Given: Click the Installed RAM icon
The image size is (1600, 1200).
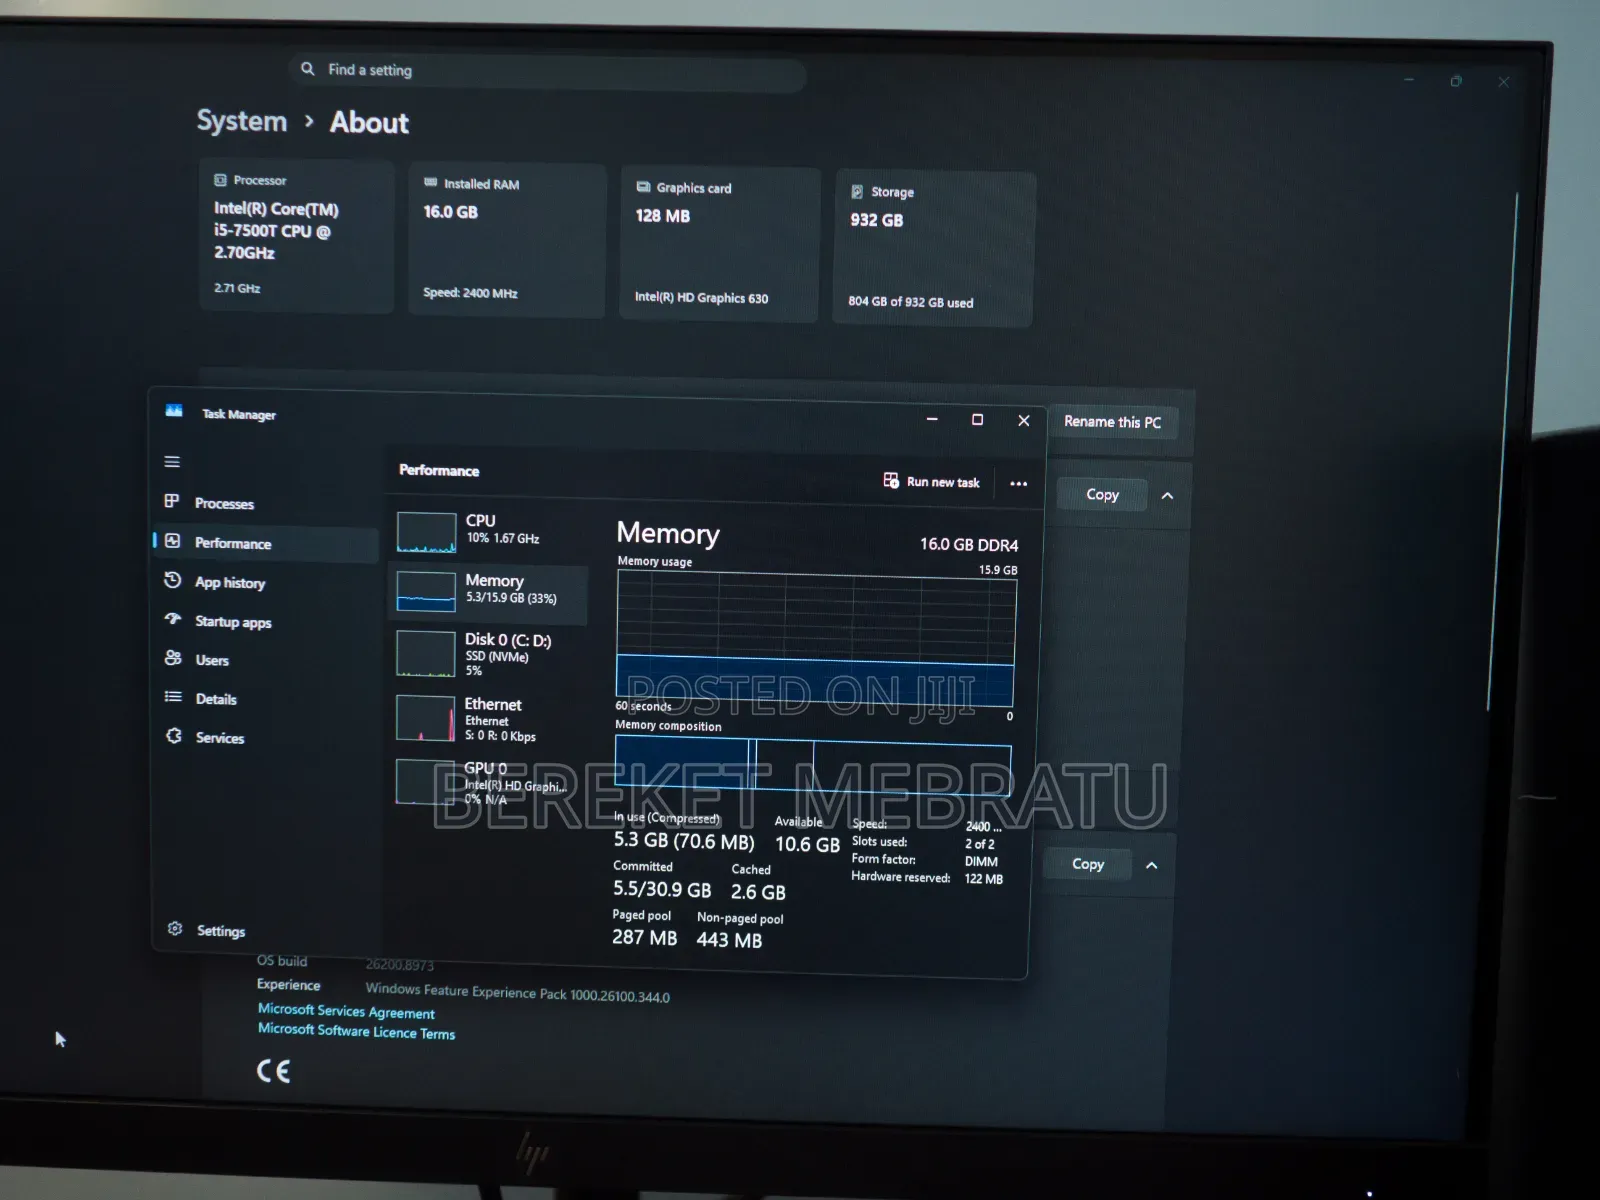Looking at the screenshot, I should (x=431, y=183).
